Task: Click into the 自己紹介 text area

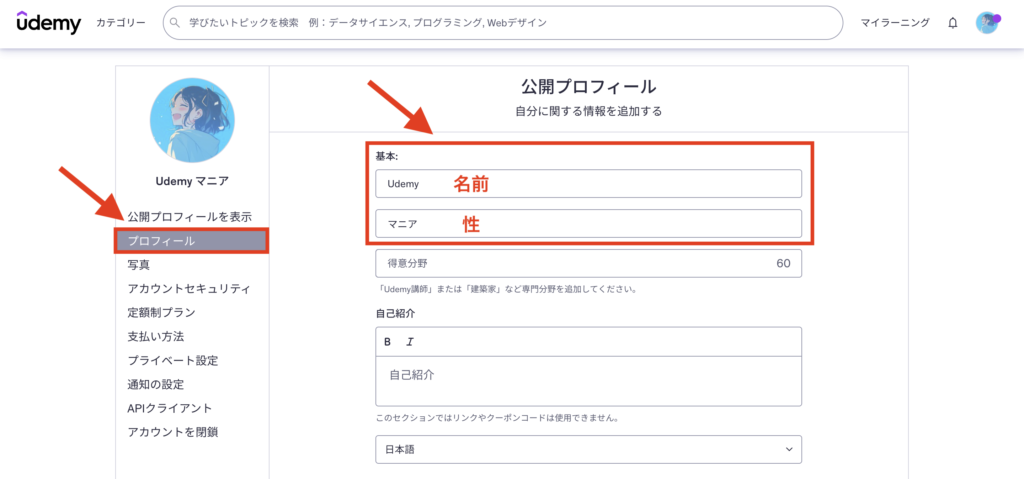Action: click(x=588, y=381)
